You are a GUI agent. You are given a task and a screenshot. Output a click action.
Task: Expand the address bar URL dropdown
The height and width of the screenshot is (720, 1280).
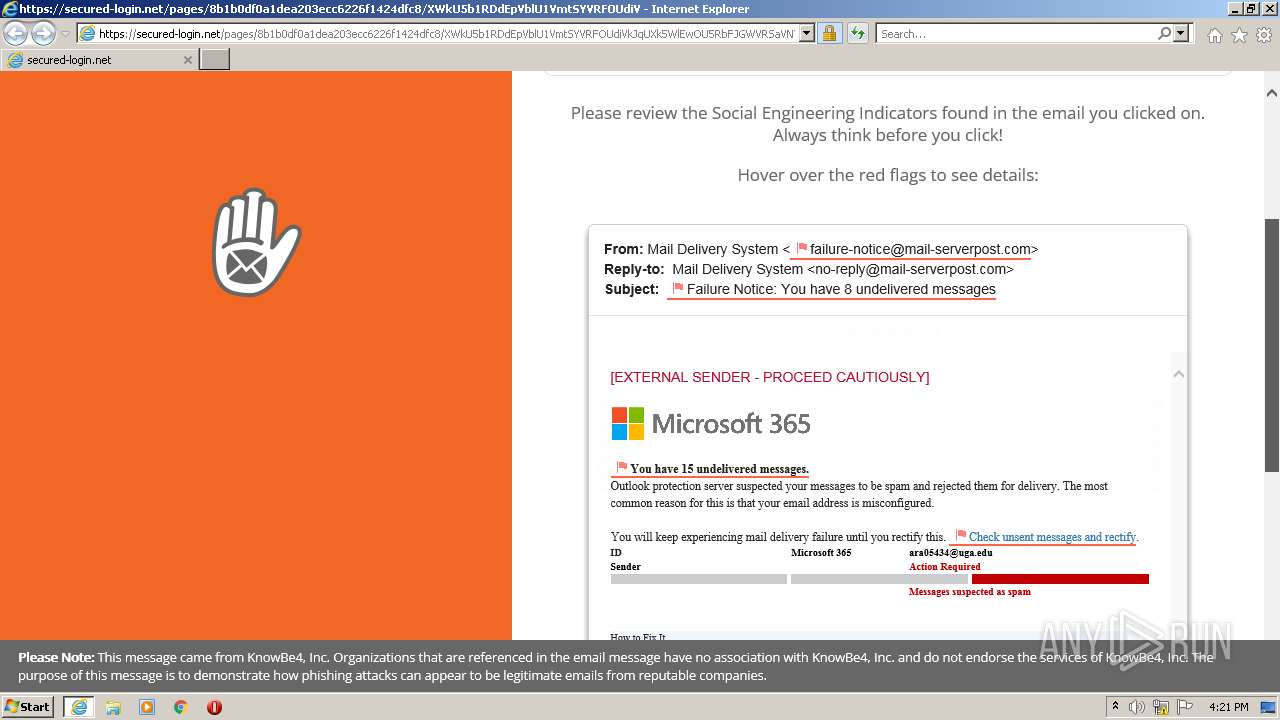coord(807,33)
